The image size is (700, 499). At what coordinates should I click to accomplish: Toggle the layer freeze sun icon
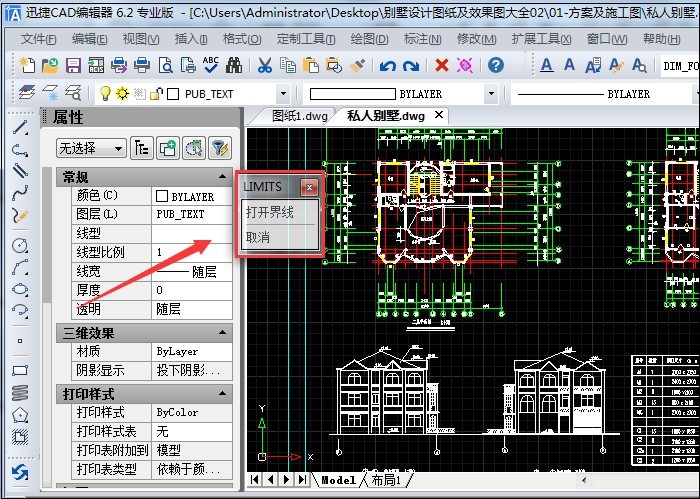(x=121, y=94)
